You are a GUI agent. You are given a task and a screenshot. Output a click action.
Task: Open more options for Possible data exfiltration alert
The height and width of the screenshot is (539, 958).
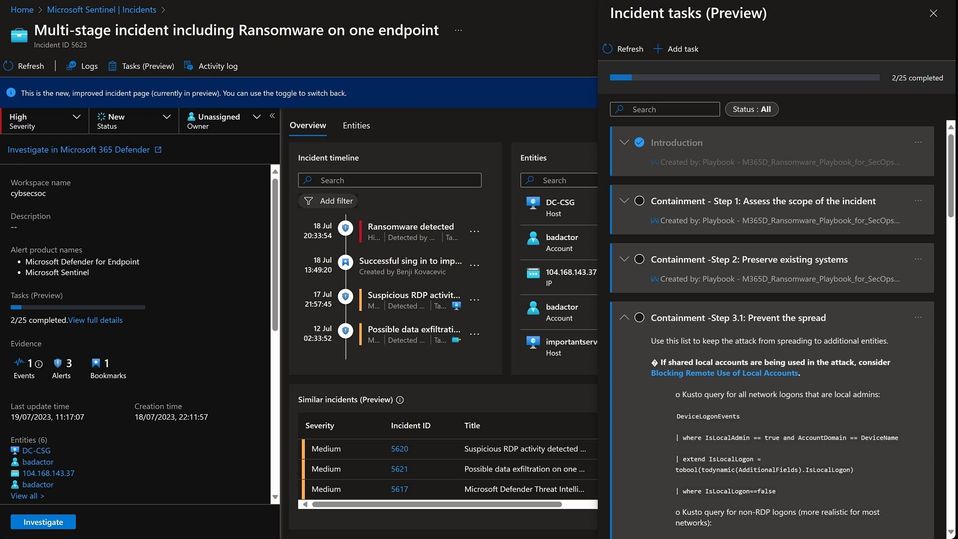474,334
